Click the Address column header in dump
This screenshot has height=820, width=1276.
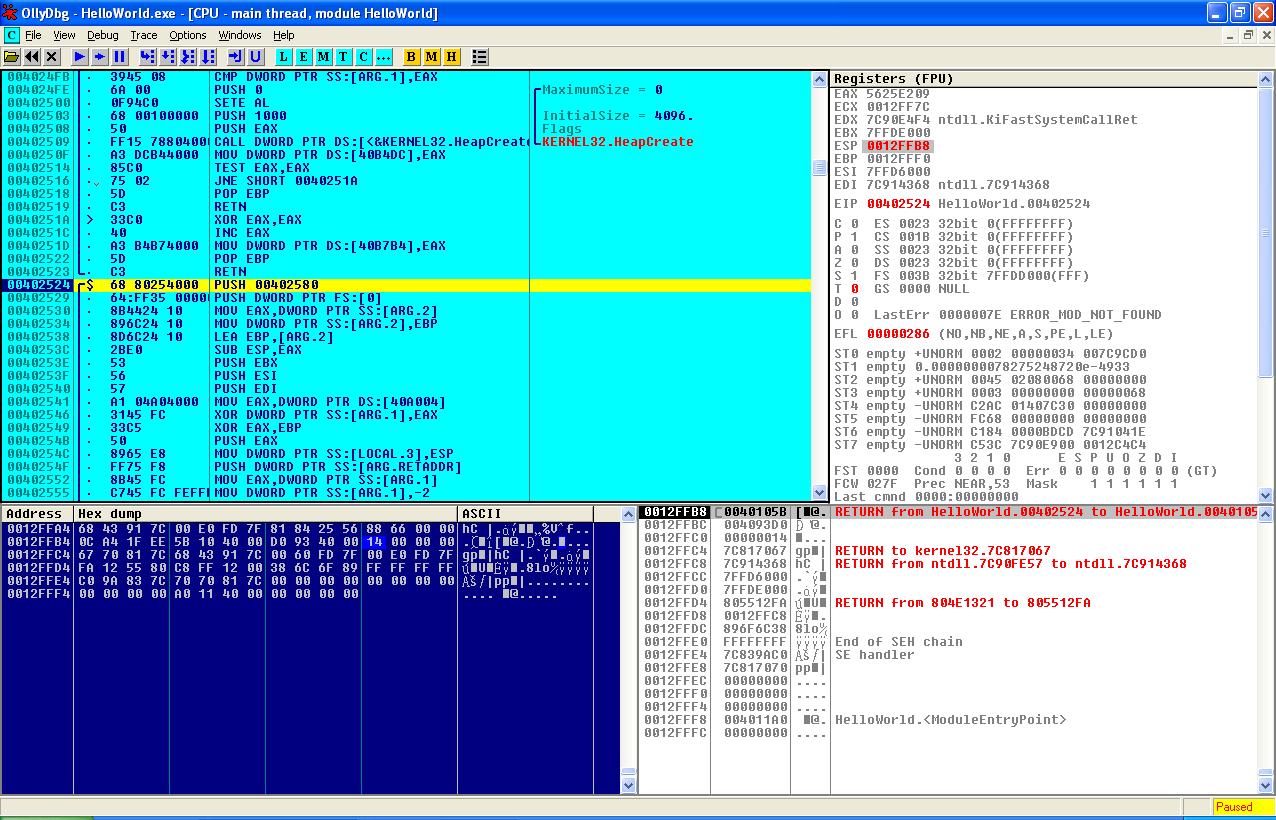pos(37,514)
